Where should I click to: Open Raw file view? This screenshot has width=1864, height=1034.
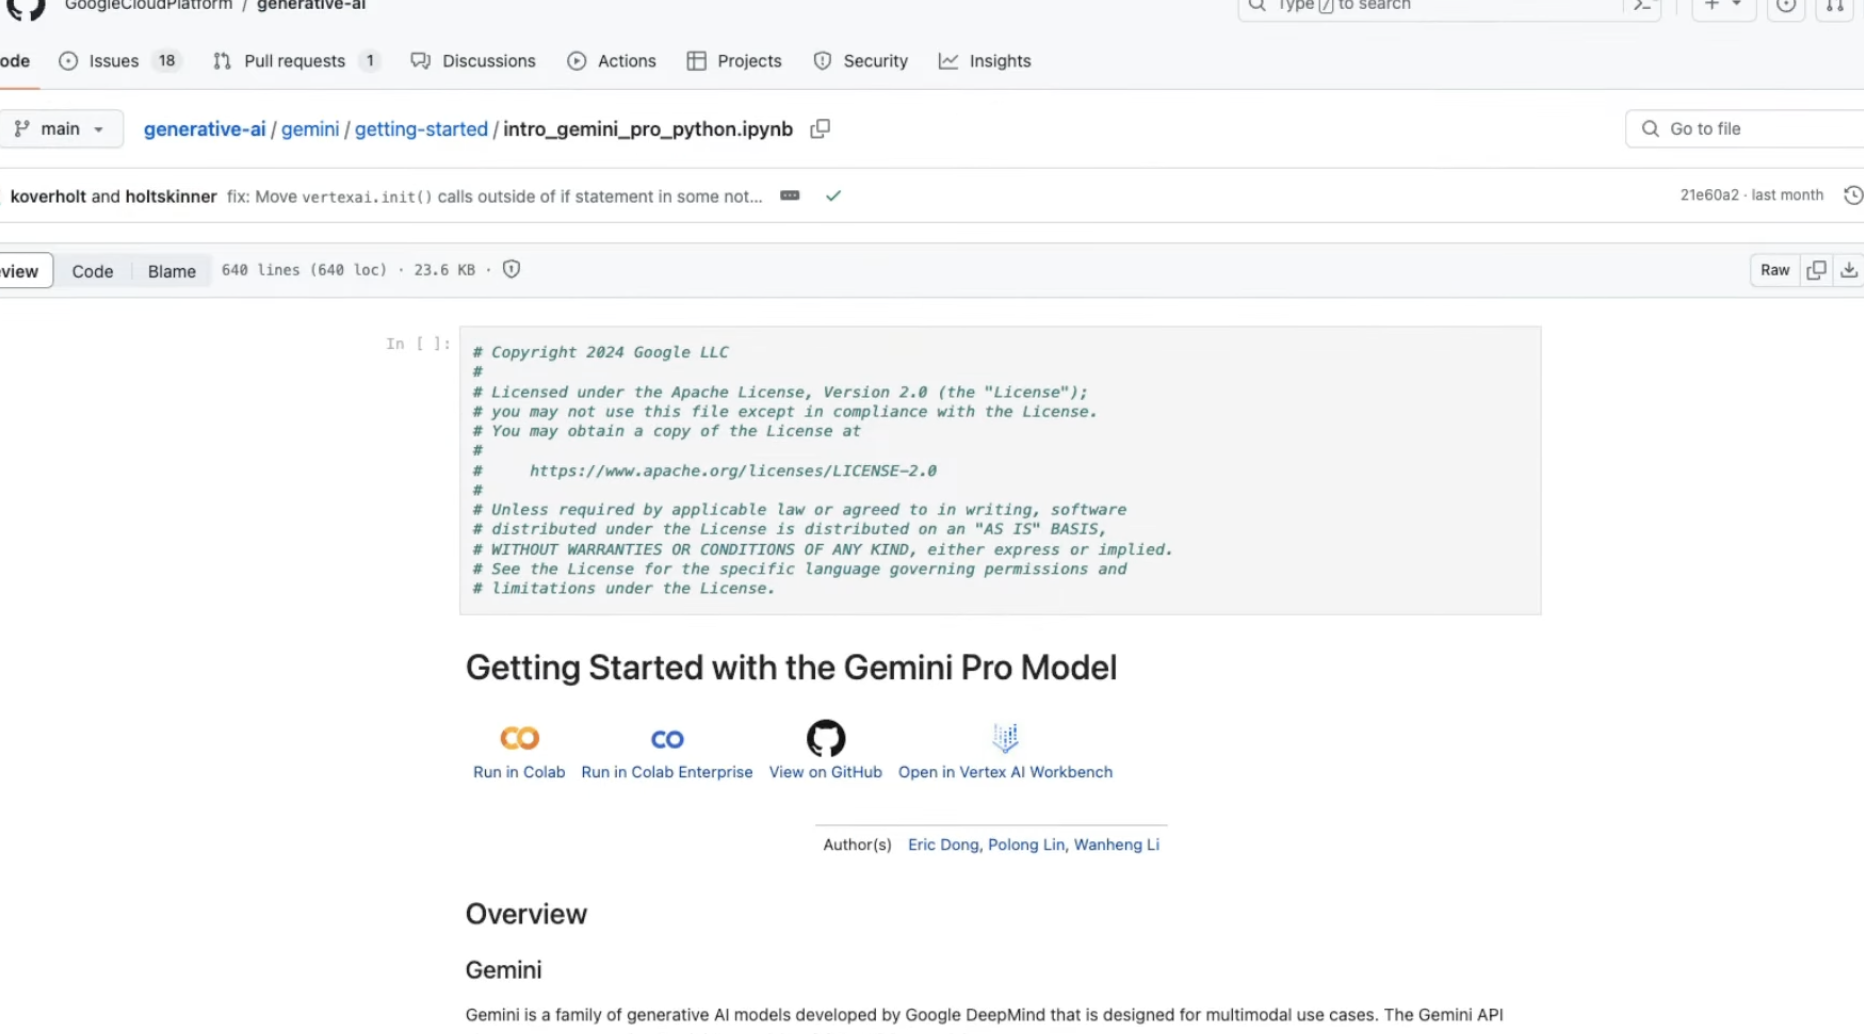tap(1775, 270)
